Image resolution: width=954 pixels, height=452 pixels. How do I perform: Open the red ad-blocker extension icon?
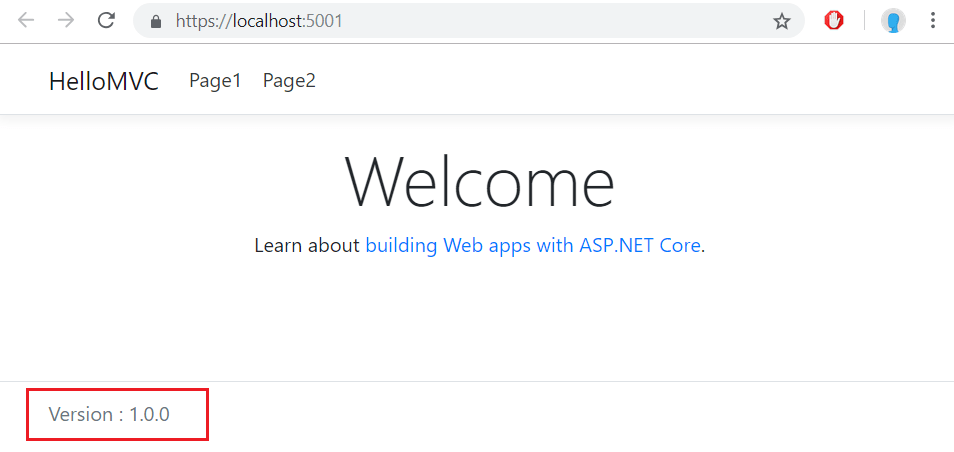click(834, 21)
